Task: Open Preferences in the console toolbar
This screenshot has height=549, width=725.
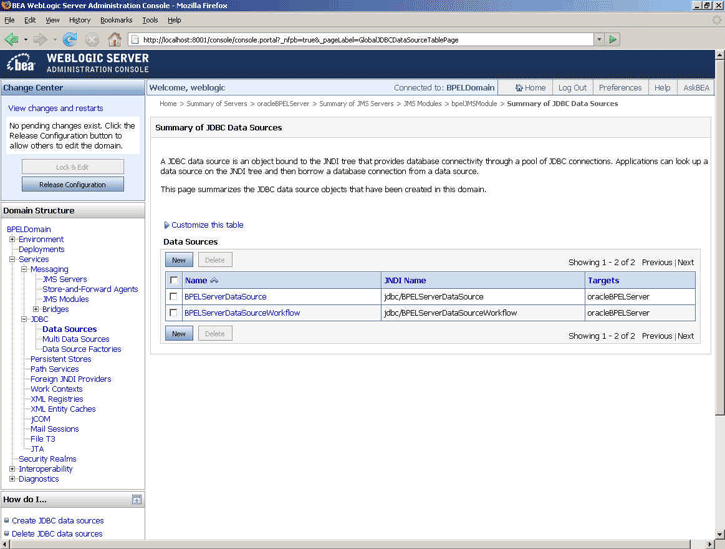Action: 620,88
